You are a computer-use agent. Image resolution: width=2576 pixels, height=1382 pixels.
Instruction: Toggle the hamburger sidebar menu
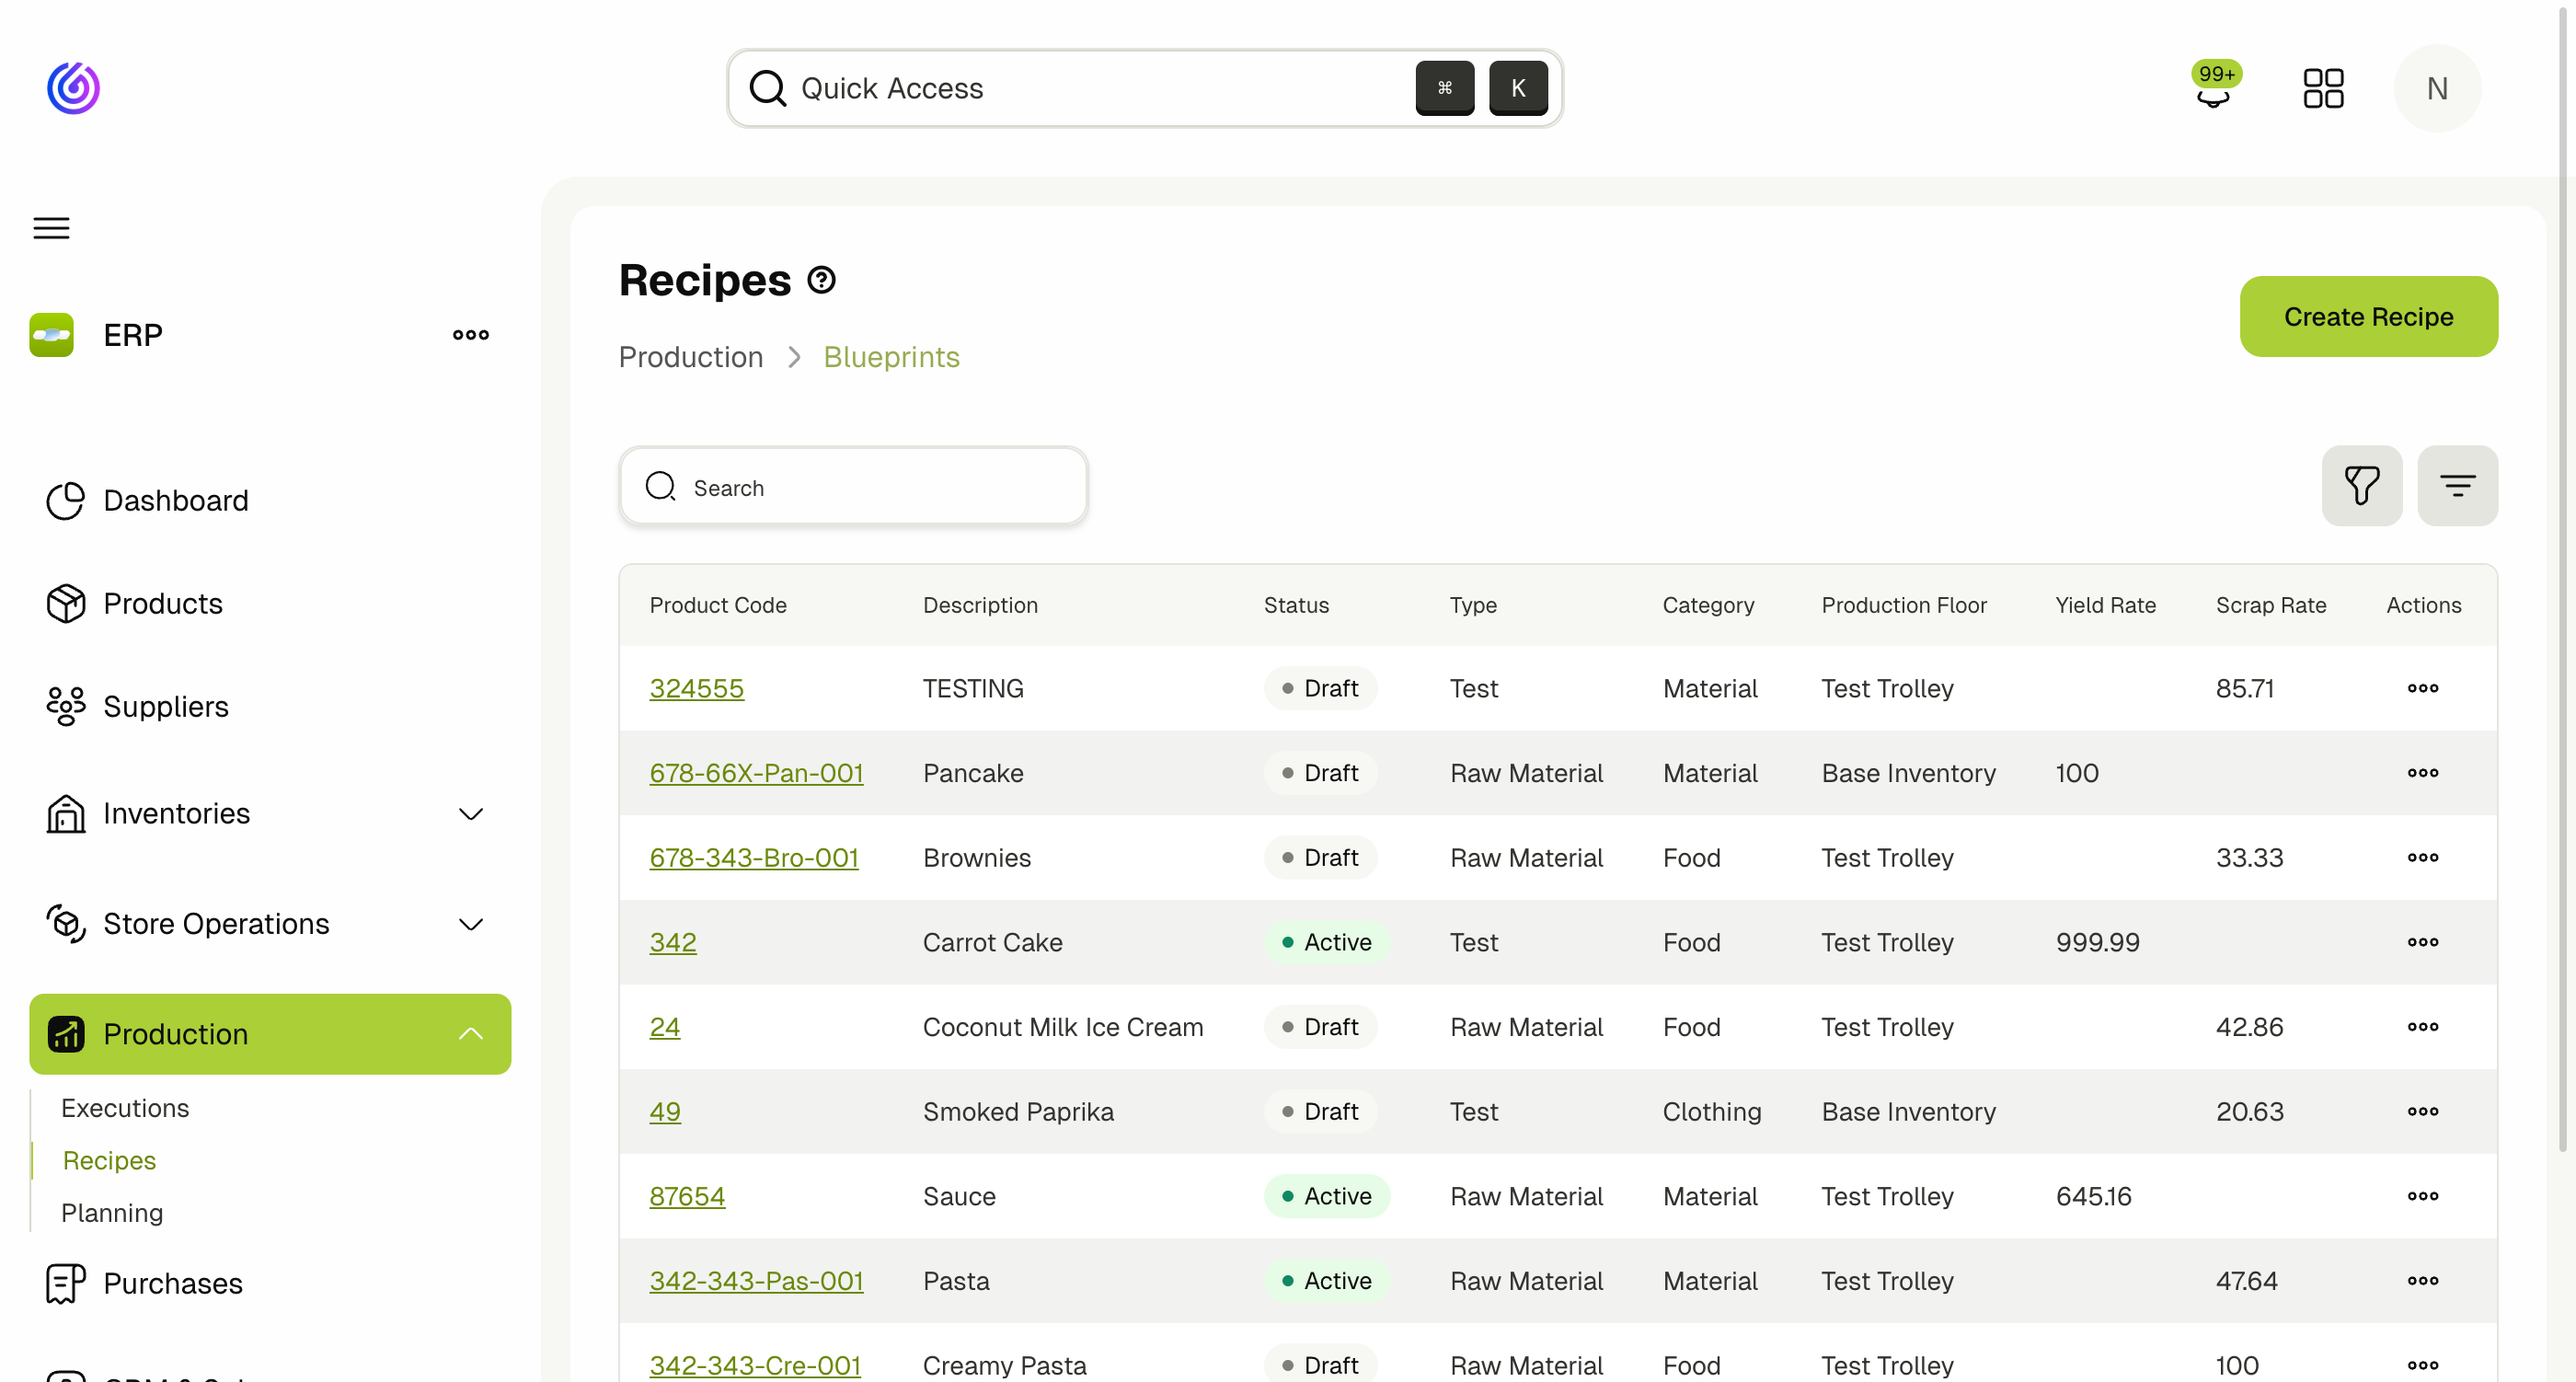coord(50,228)
